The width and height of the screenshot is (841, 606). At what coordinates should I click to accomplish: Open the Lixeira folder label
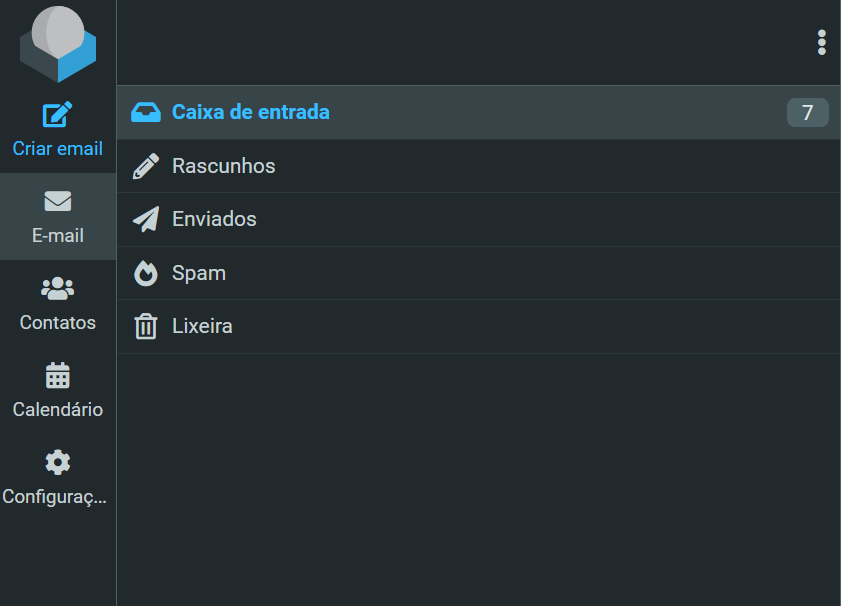point(202,326)
